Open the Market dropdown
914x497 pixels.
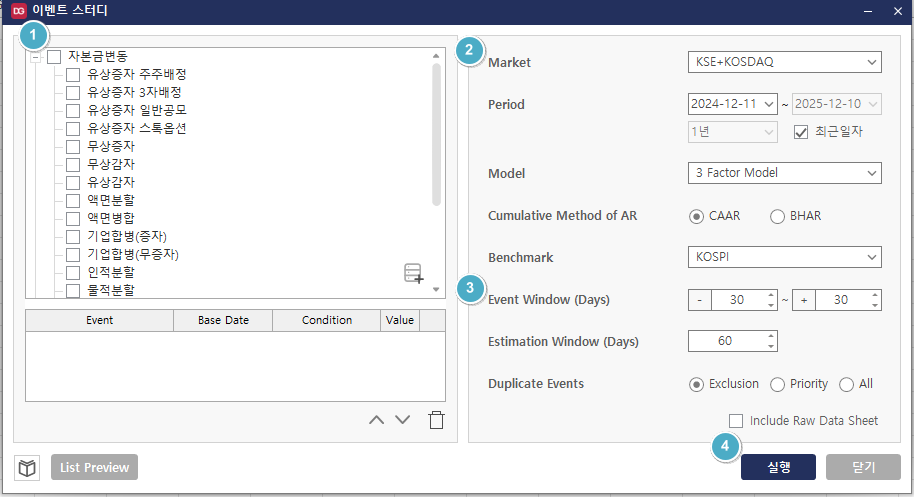(x=784, y=62)
